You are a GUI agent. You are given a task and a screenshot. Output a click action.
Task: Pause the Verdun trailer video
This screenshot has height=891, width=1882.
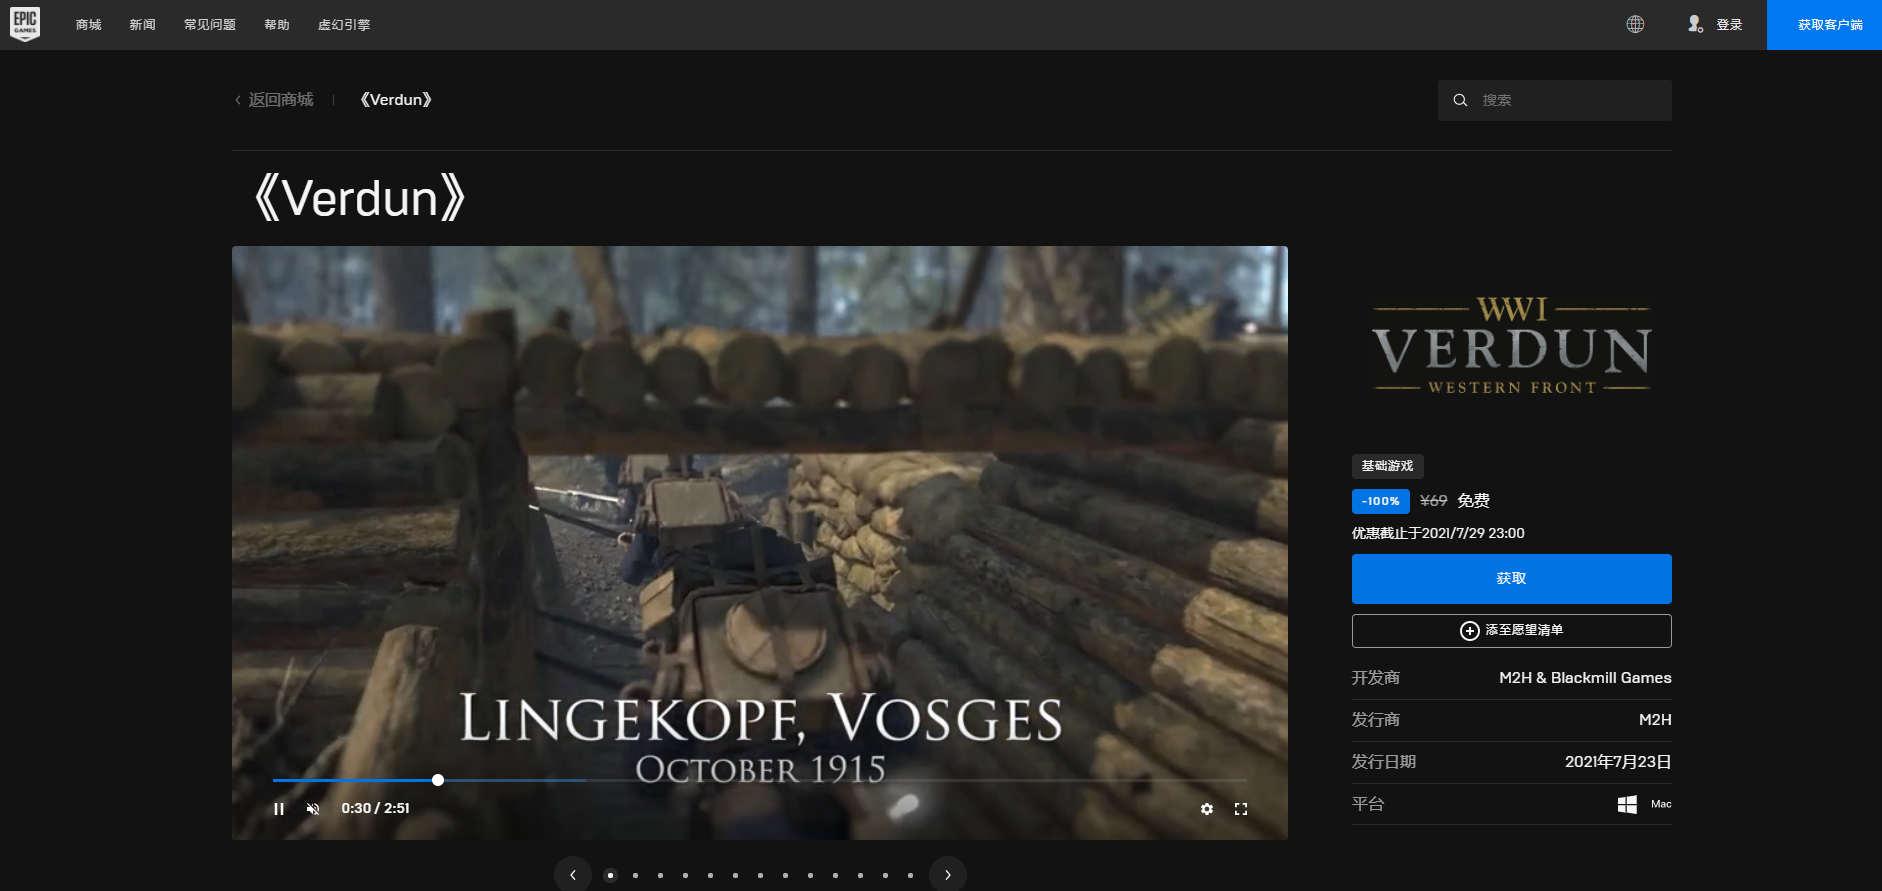point(279,809)
